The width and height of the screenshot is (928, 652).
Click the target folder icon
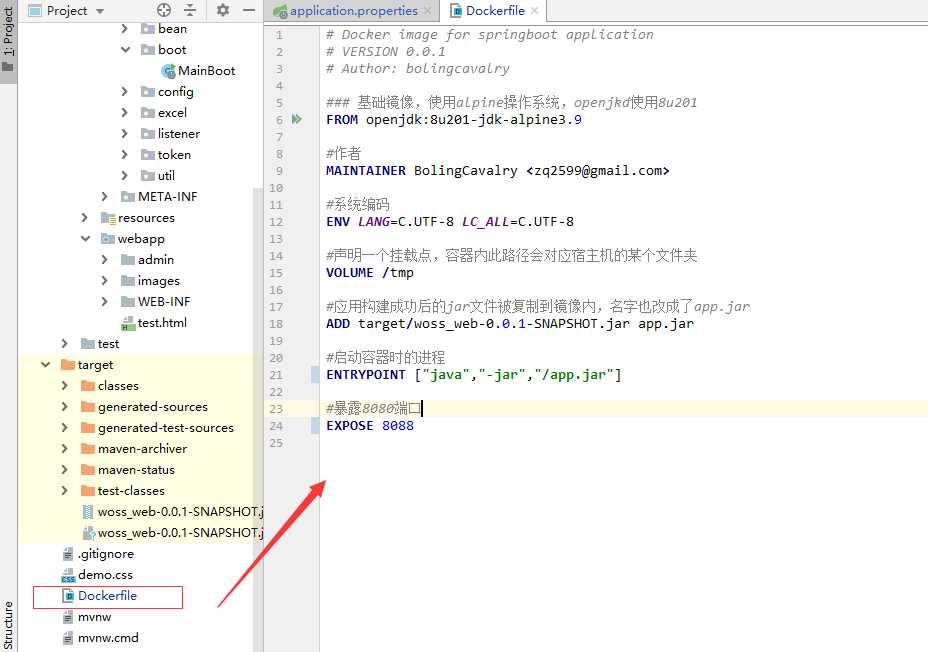[67, 364]
